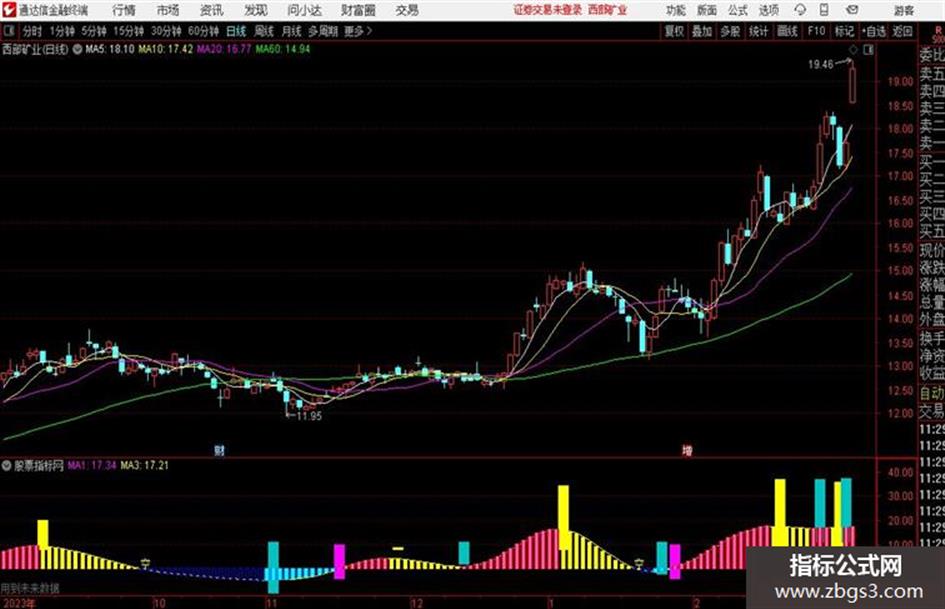Viewport: 945px width, 609px height.
Task: Open the 行情 menu
Action: pyautogui.click(x=124, y=10)
